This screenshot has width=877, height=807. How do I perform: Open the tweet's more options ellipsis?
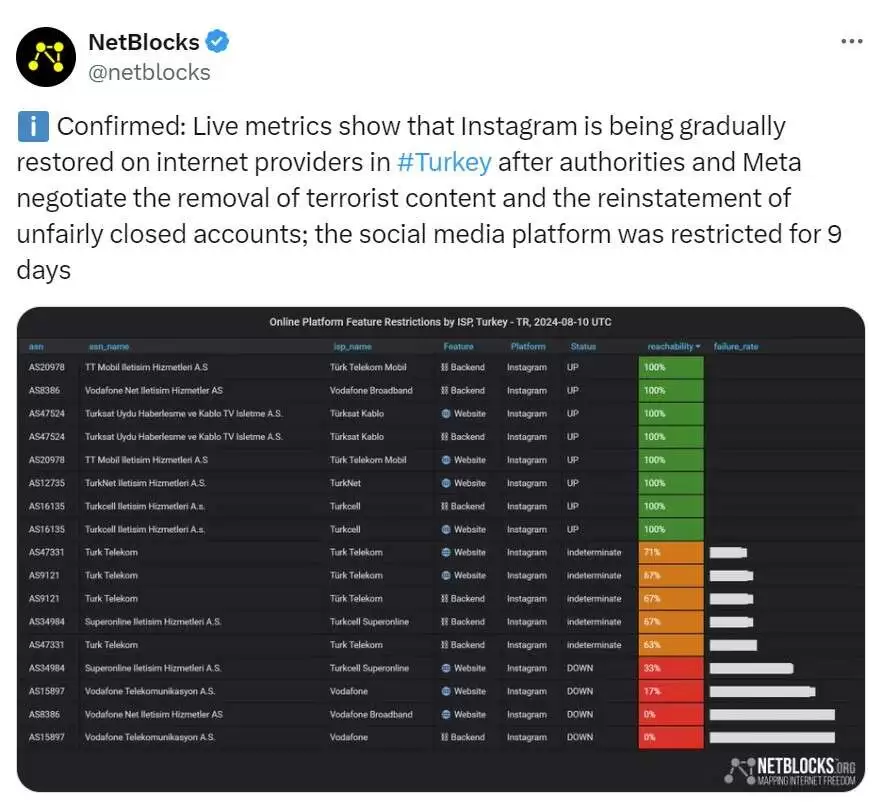click(851, 42)
